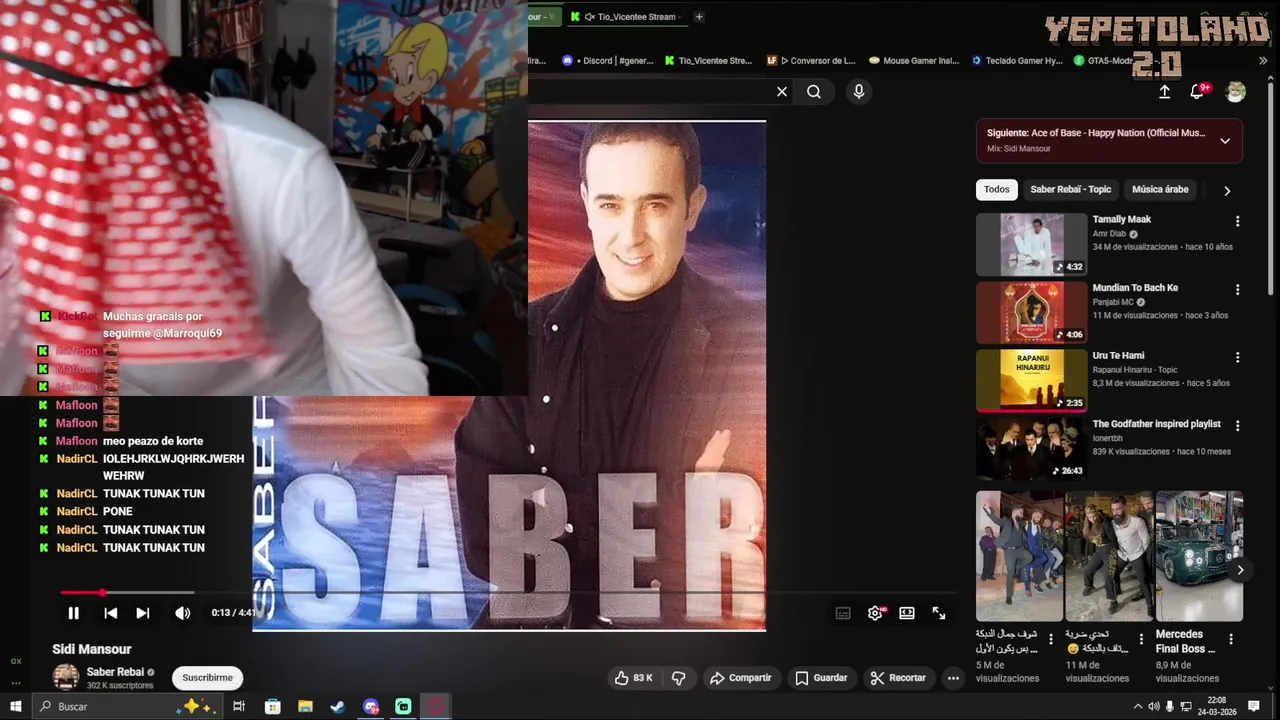Open options for Mundian To Bach Ke
The image size is (1280, 720).
[x=1237, y=289]
